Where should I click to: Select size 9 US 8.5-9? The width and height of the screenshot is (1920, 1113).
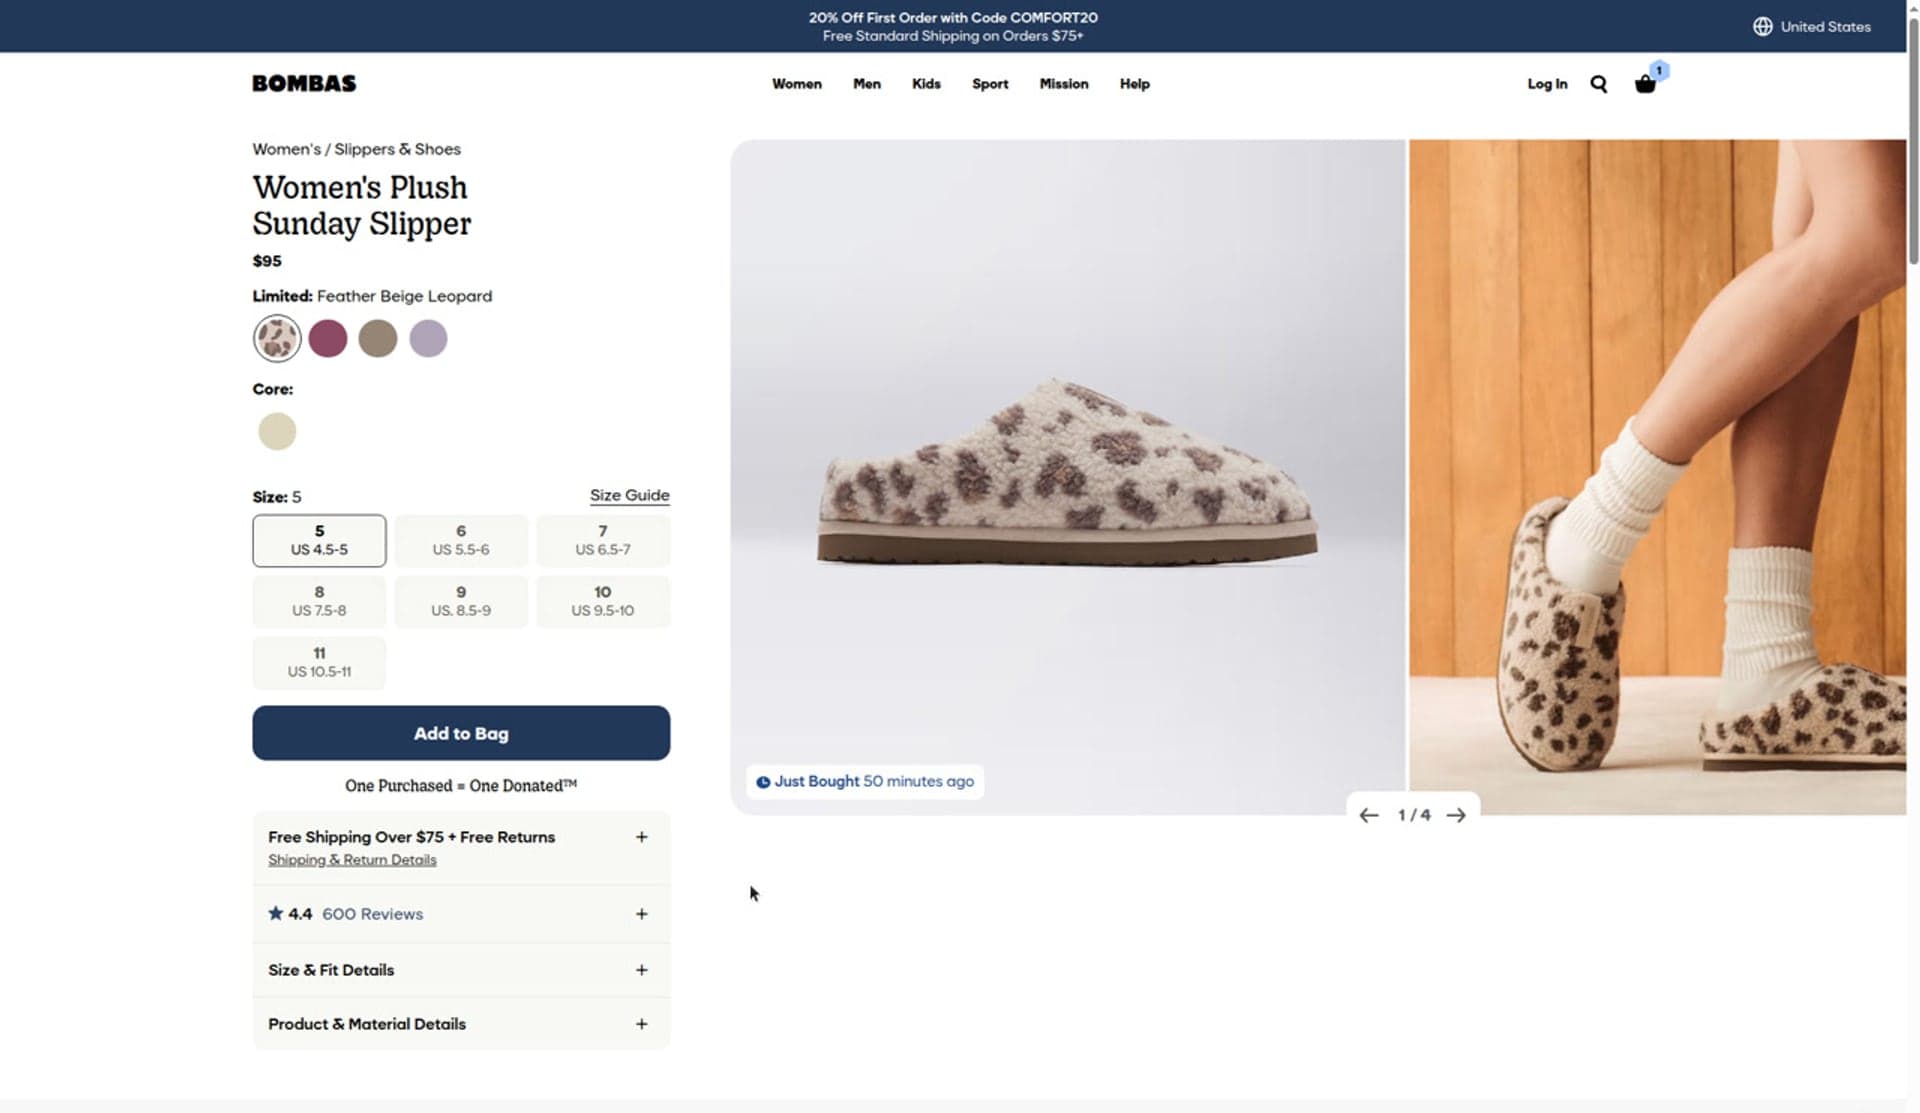coord(461,602)
